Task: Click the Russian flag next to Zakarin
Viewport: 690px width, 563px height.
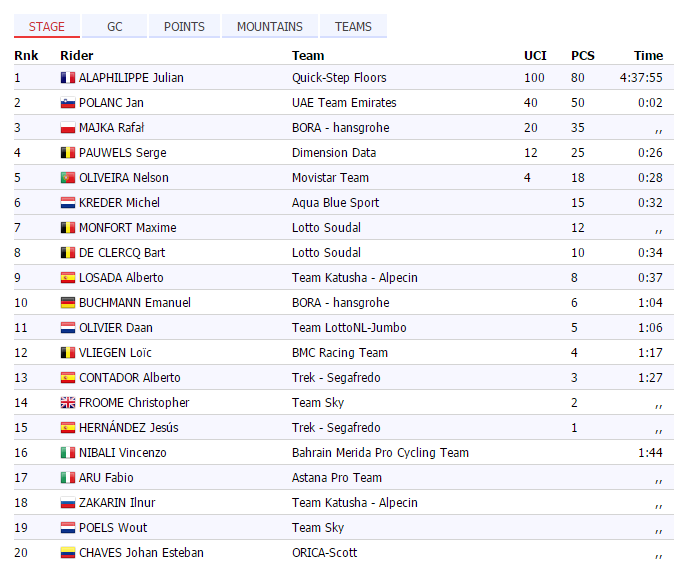Action: 68,503
